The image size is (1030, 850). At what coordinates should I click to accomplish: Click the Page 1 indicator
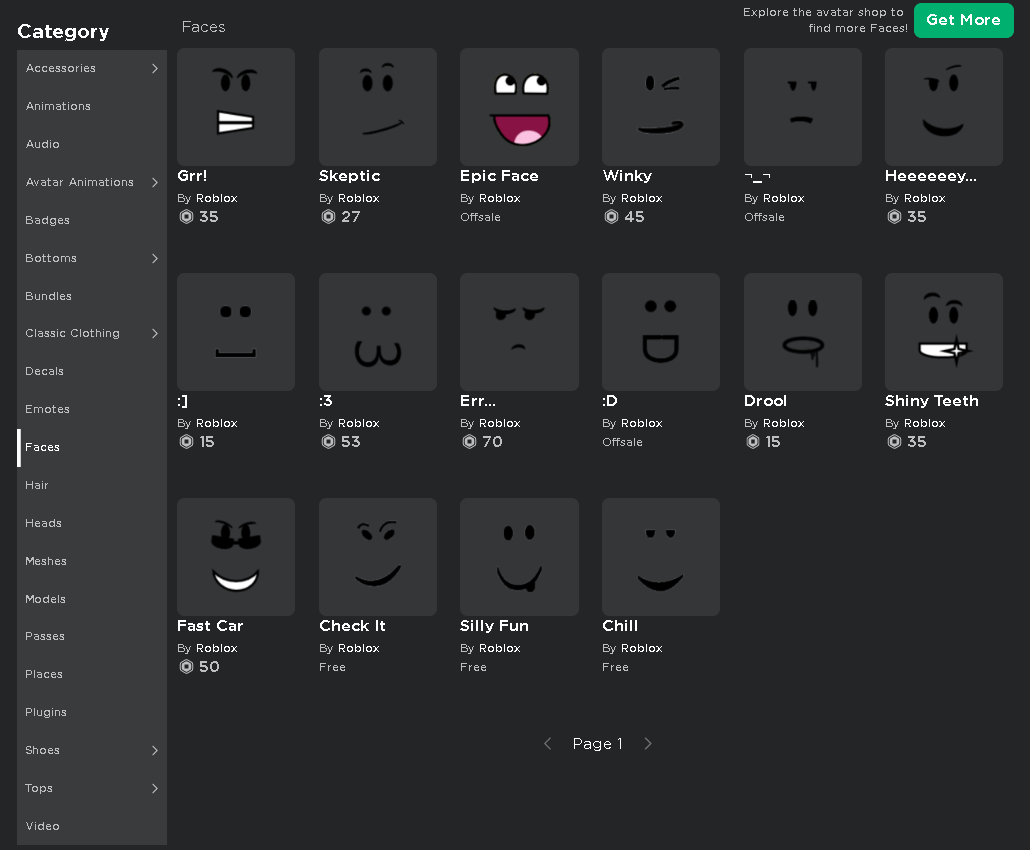point(598,744)
